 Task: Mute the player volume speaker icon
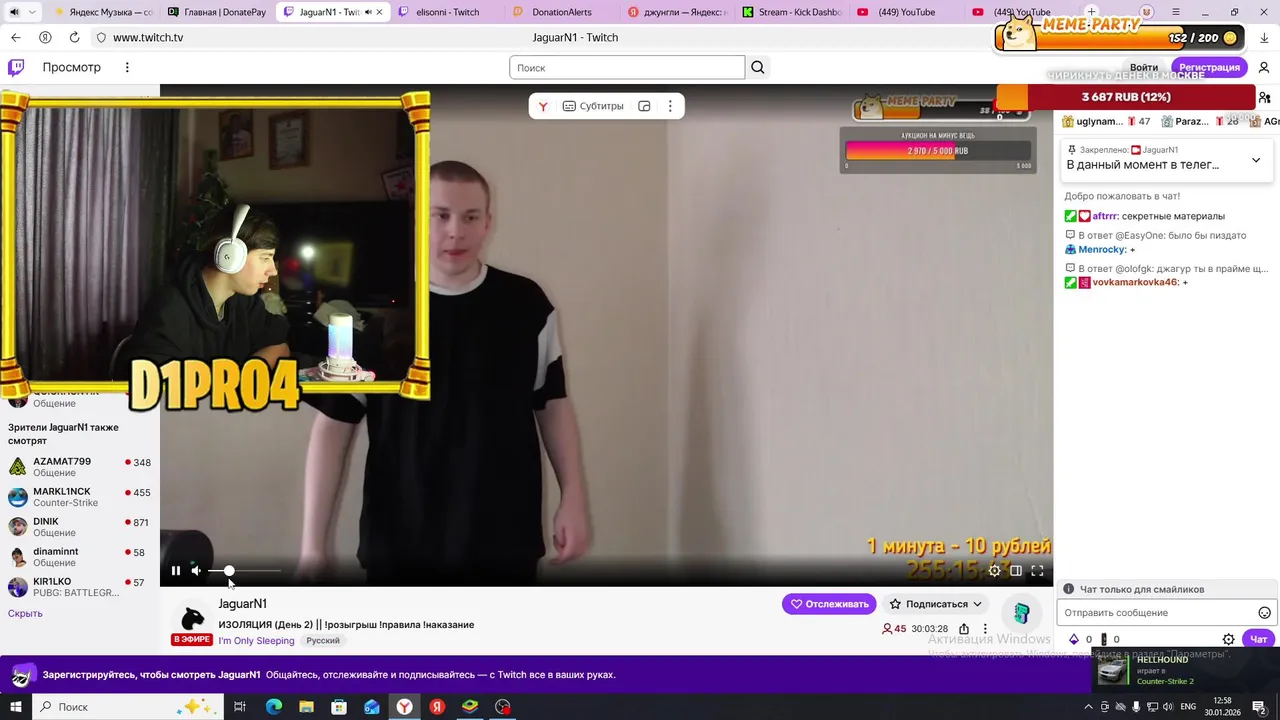point(197,571)
